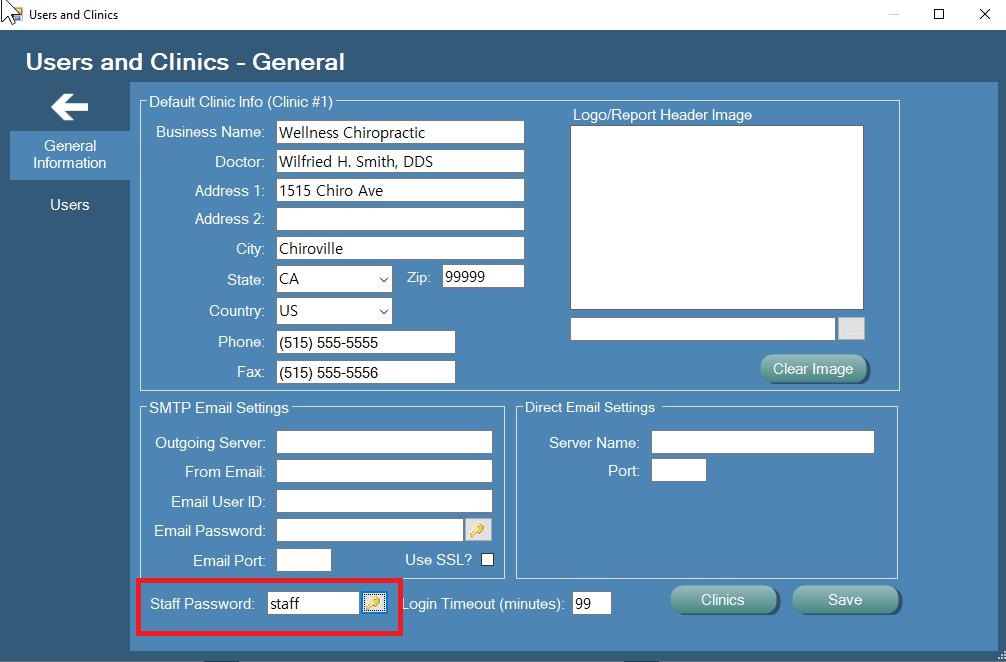Click the back arrow navigation icon

point(68,106)
